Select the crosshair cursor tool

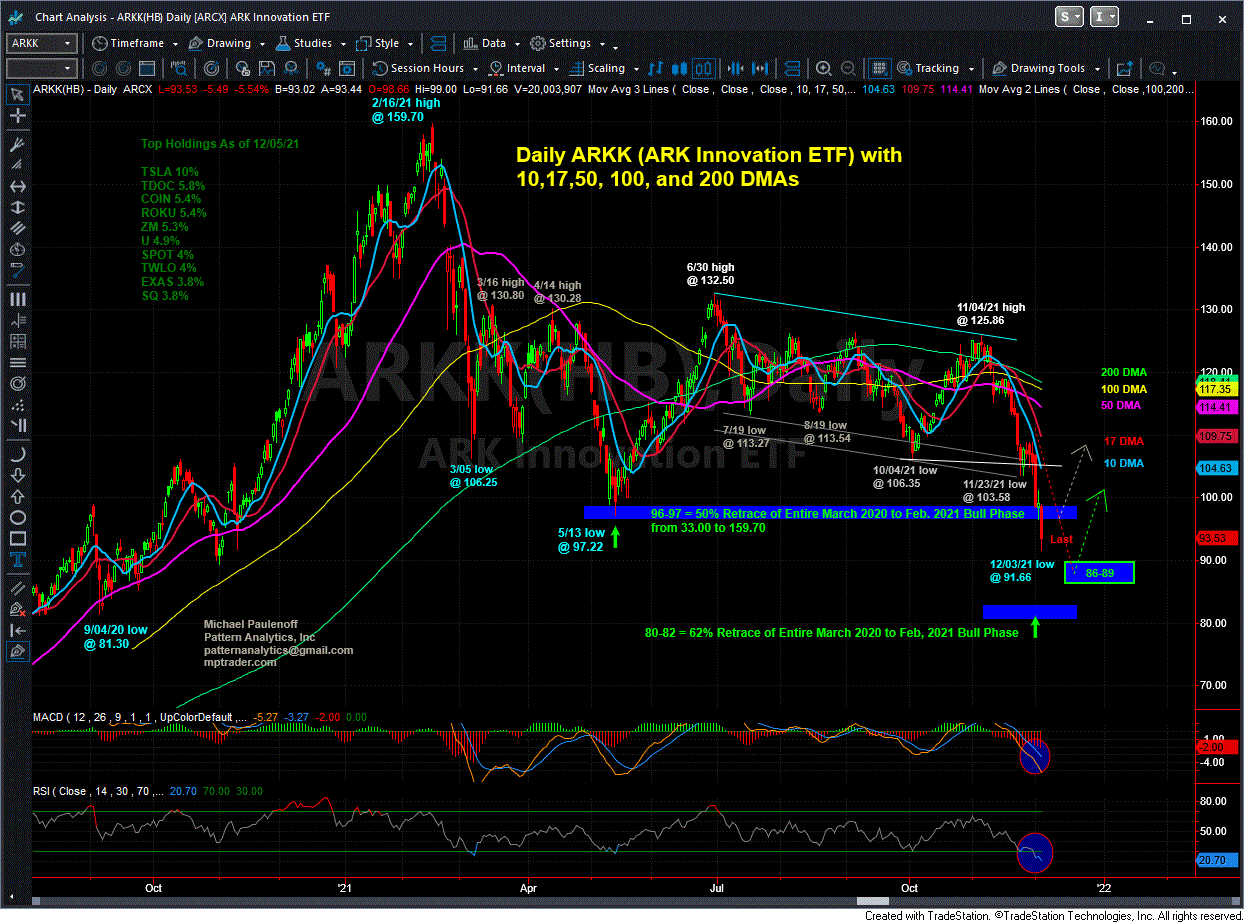click(x=17, y=118)
